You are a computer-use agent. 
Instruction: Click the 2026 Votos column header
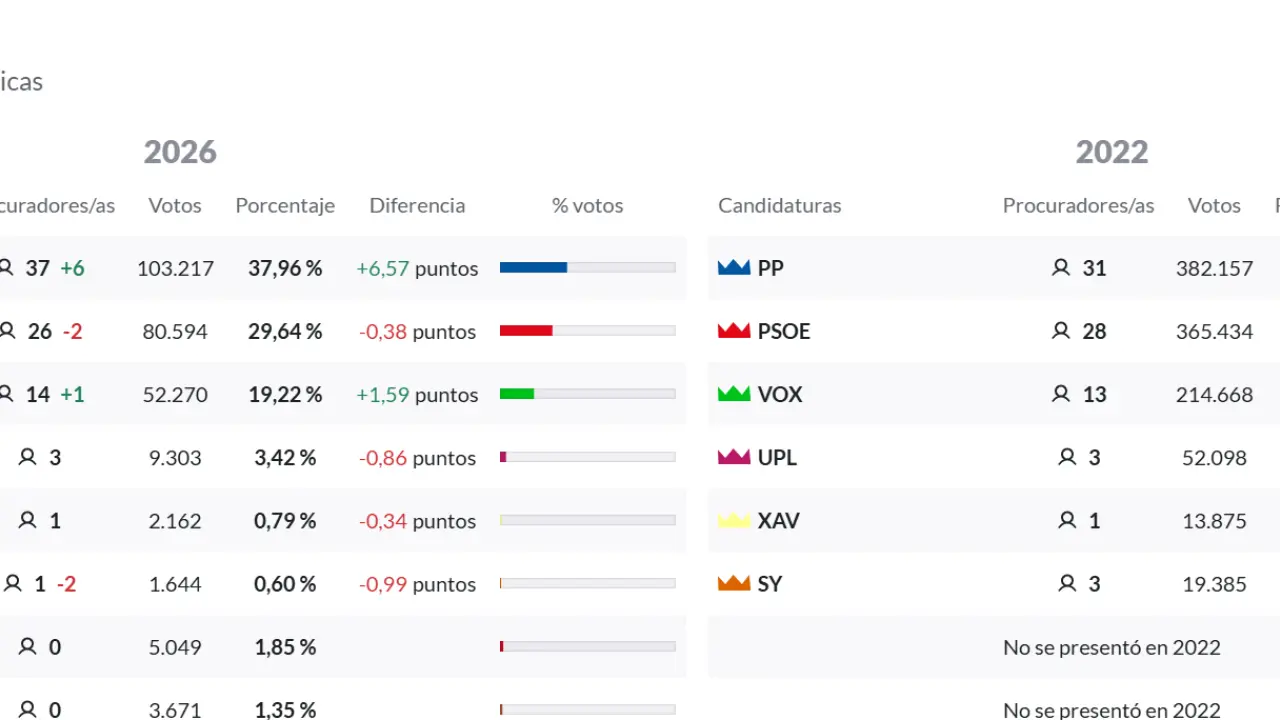(x=175, y=205)
